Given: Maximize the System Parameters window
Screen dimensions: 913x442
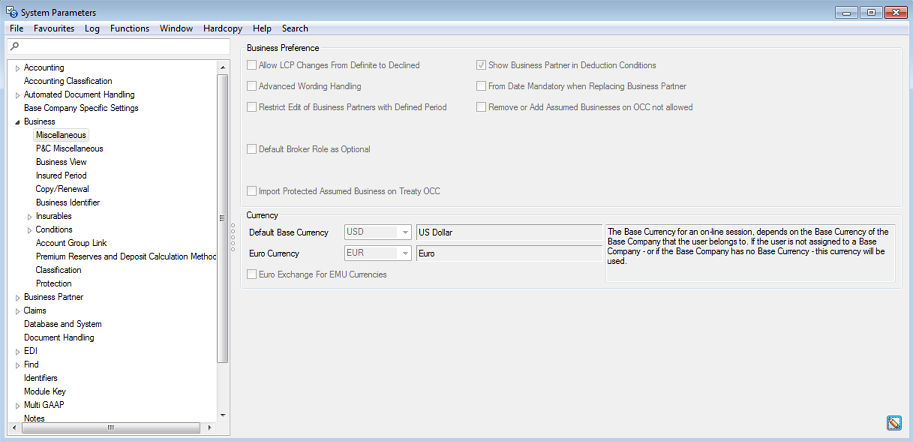Looking at the screenshot, I should coord(871,12).
